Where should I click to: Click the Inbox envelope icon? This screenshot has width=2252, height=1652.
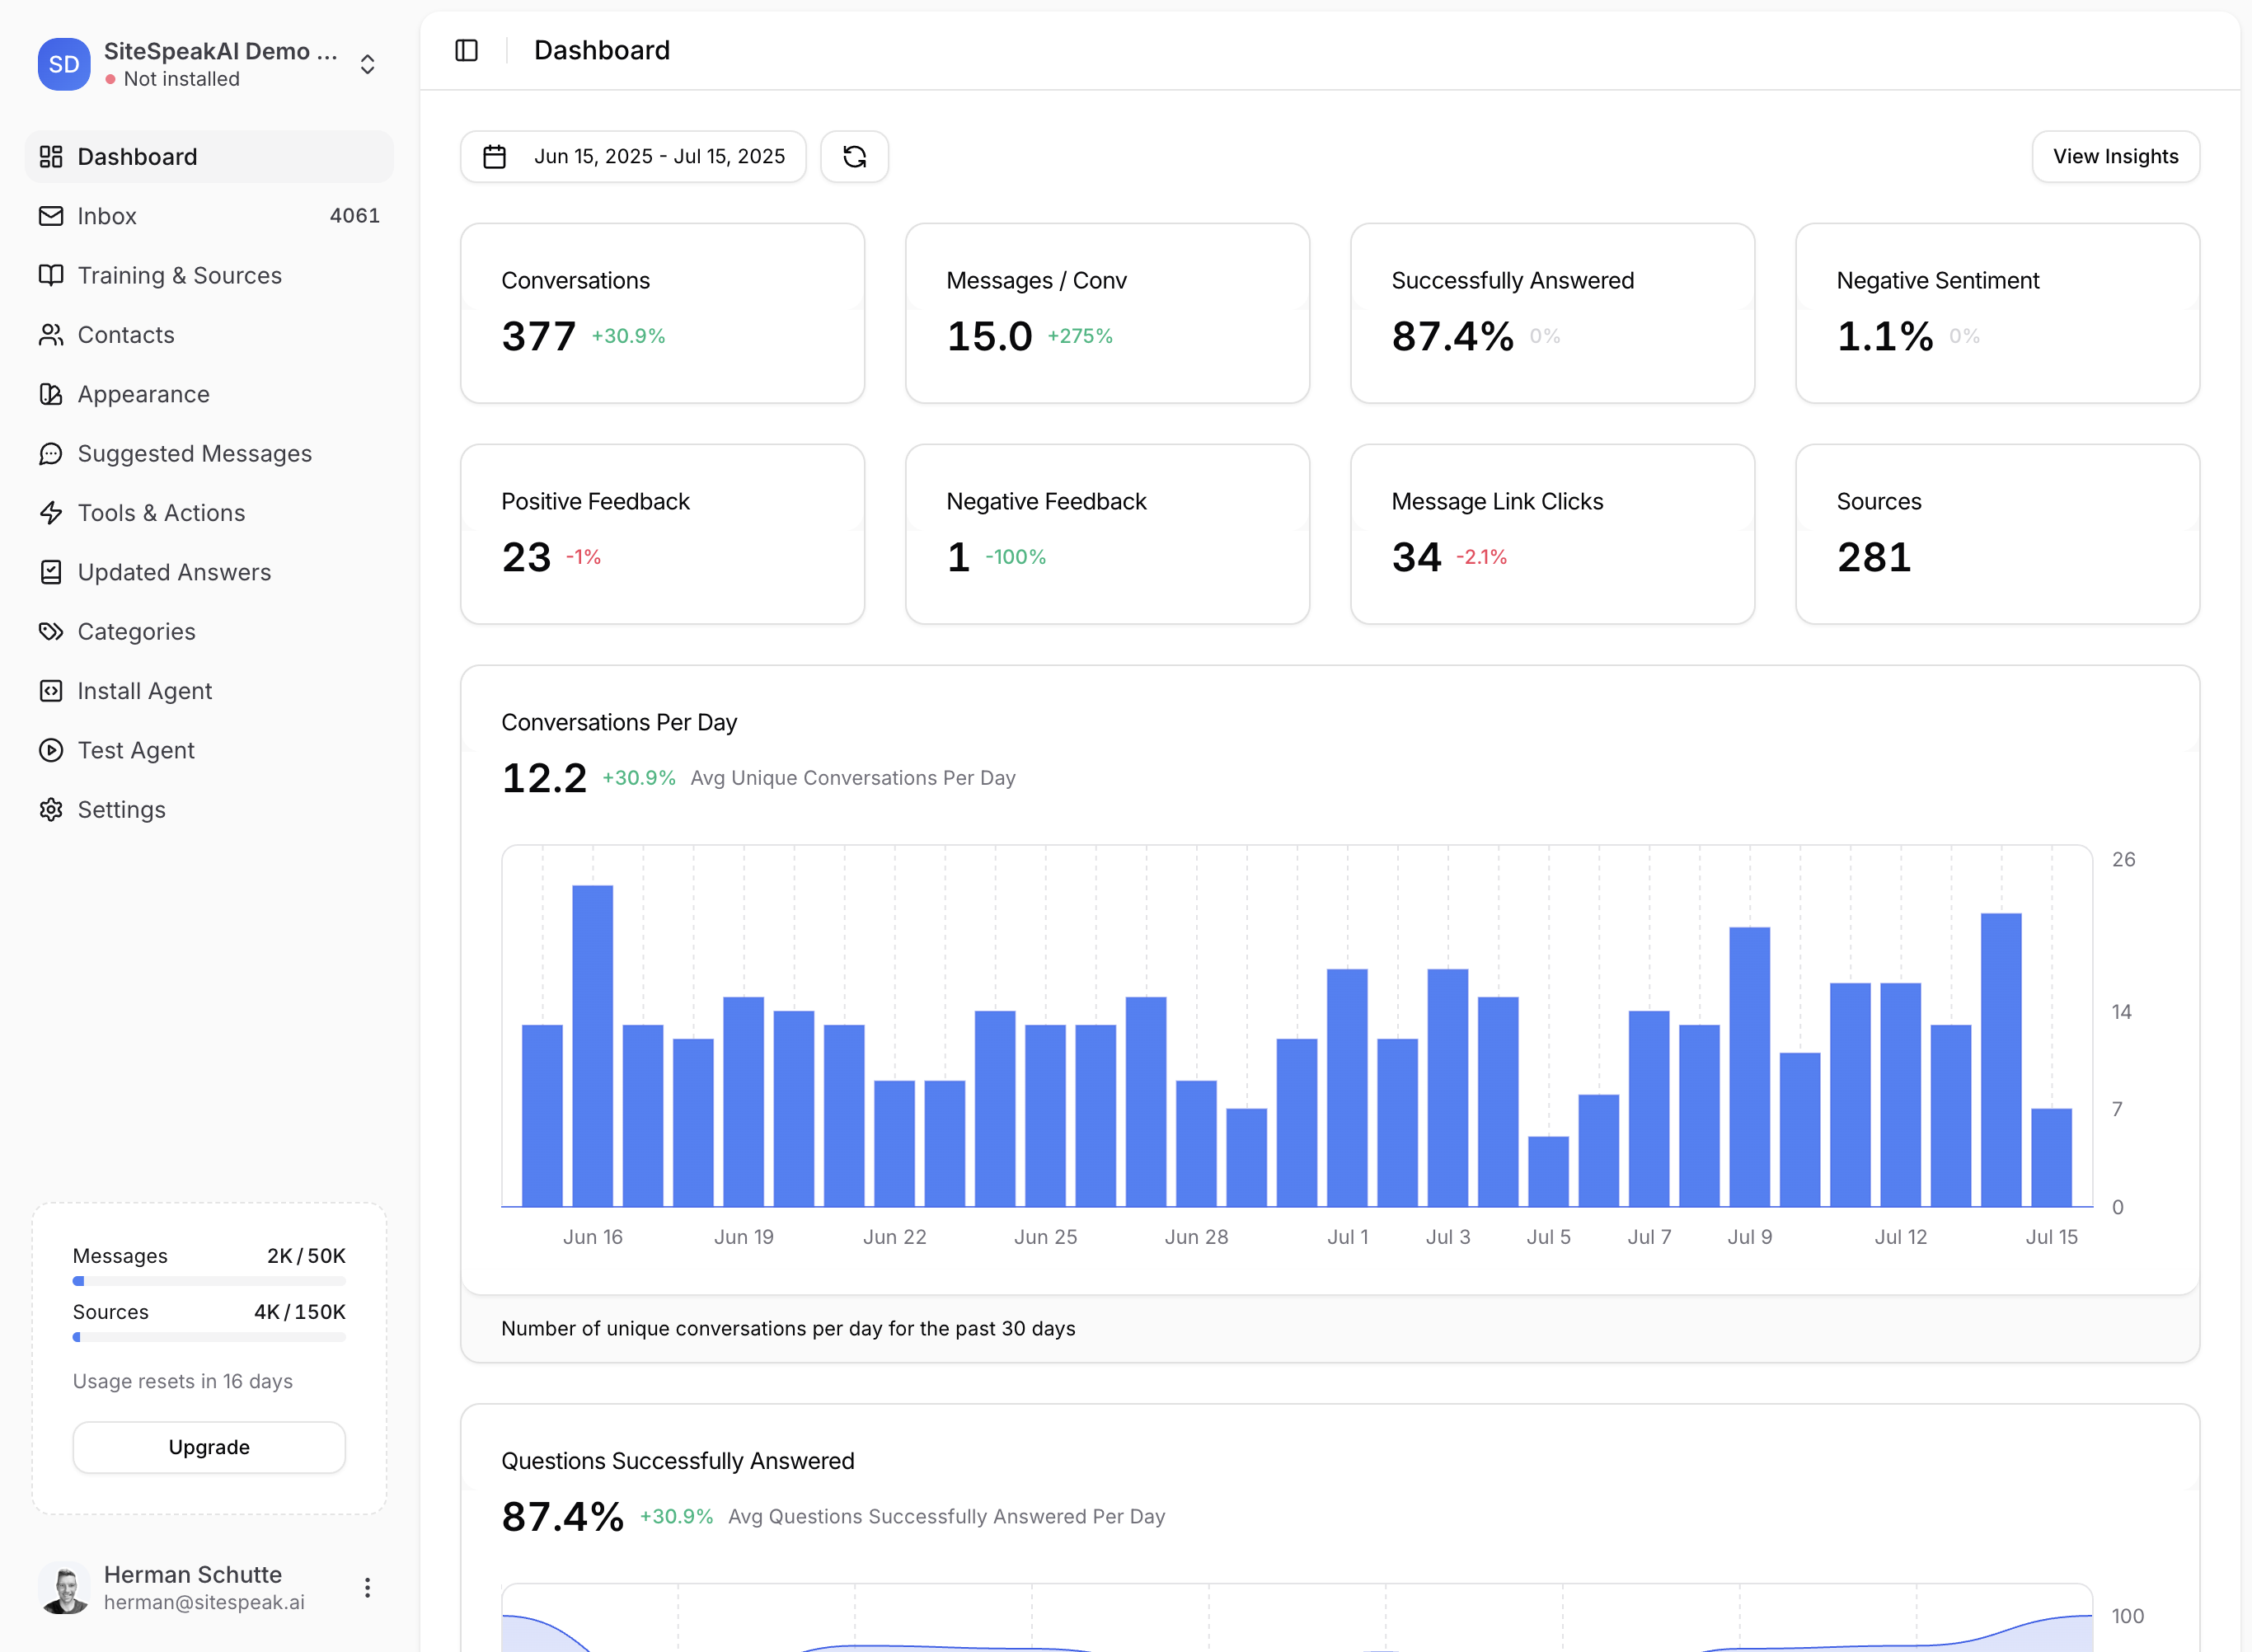tap(51, 216)
